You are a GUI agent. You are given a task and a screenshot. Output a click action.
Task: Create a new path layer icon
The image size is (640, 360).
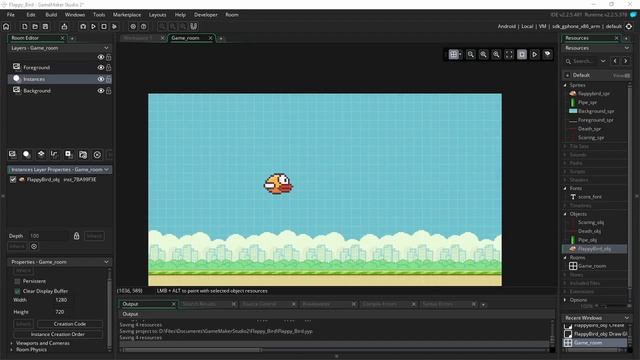pos(54,154)
